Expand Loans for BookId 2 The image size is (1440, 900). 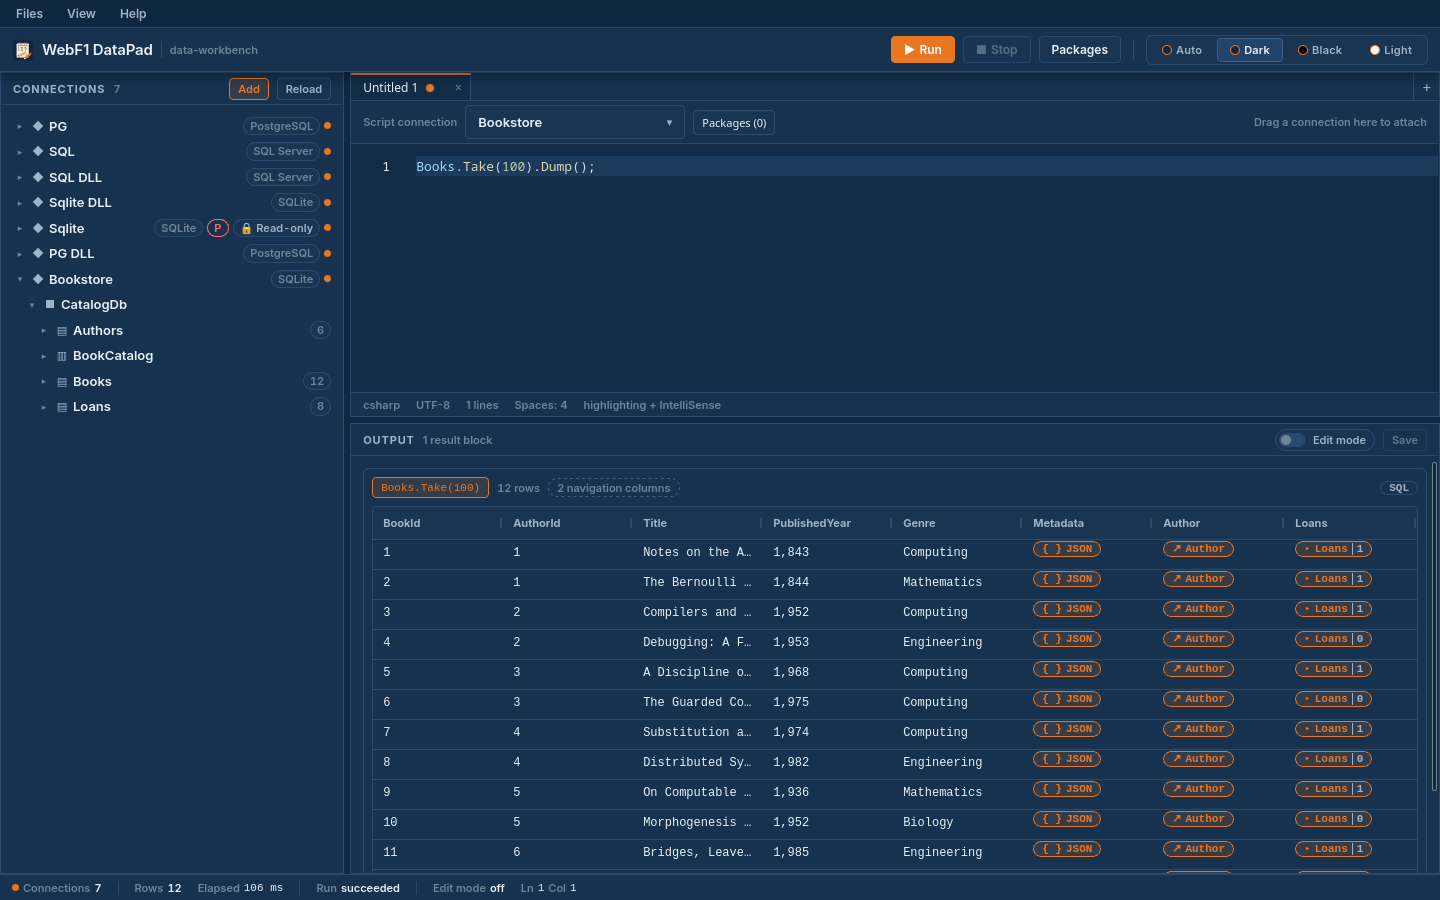point(1333,579)
